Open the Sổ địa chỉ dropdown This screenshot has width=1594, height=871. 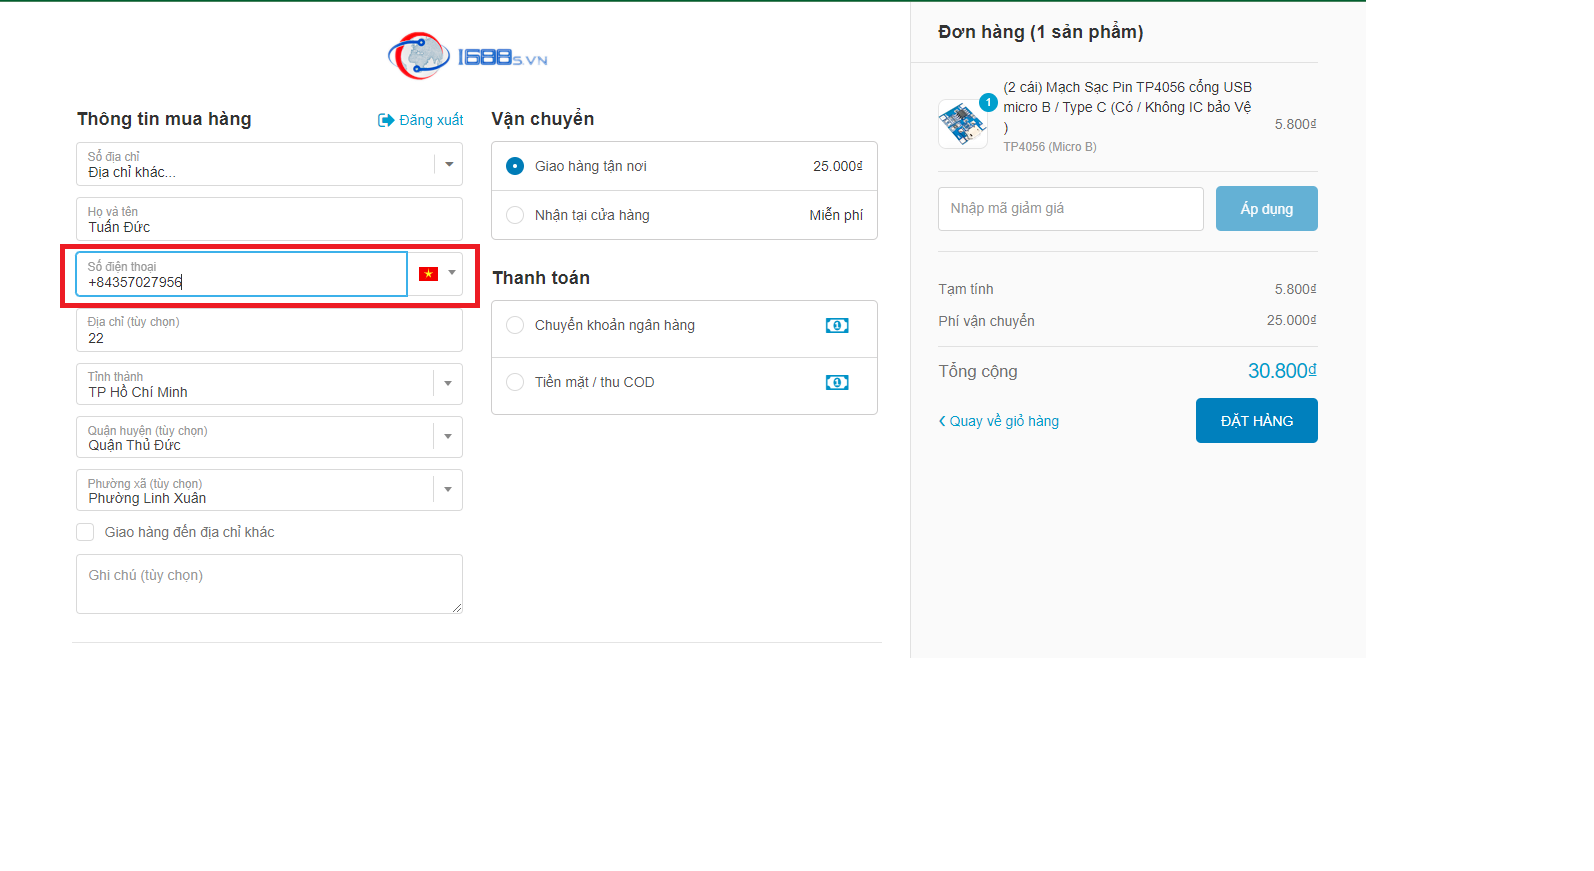point(448,164)
